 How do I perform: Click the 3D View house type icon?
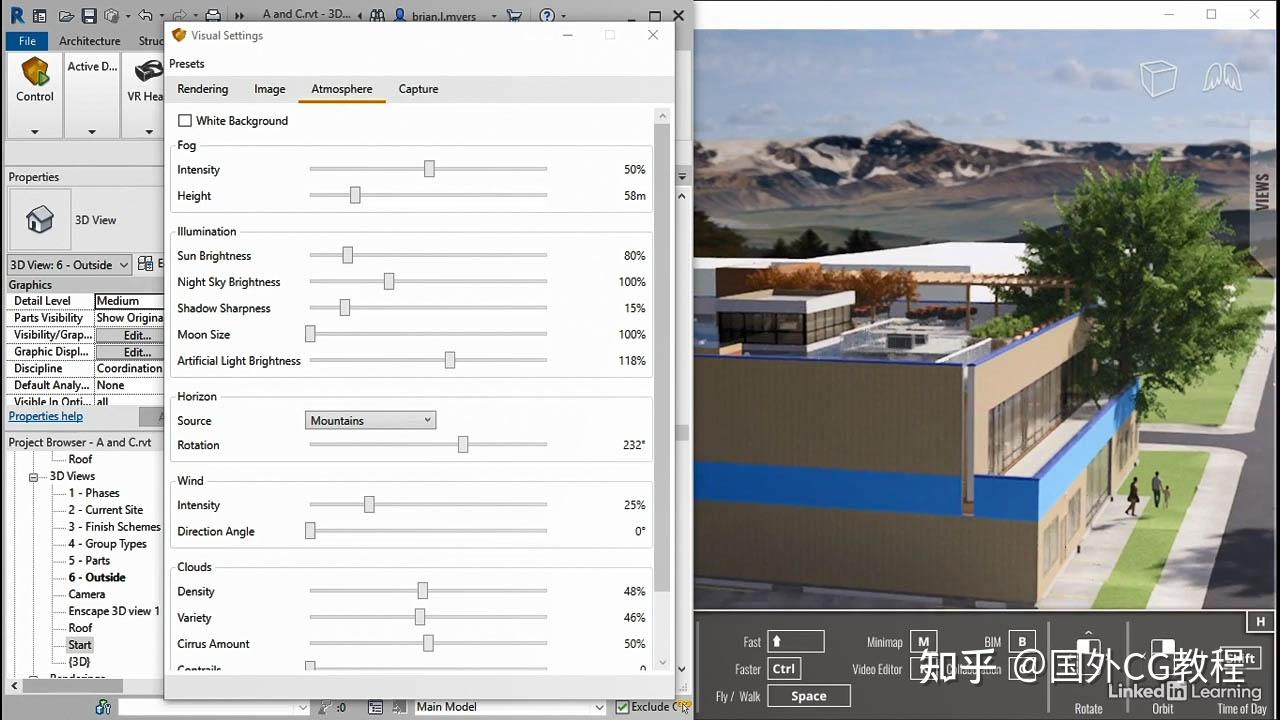tap(40, 219)
